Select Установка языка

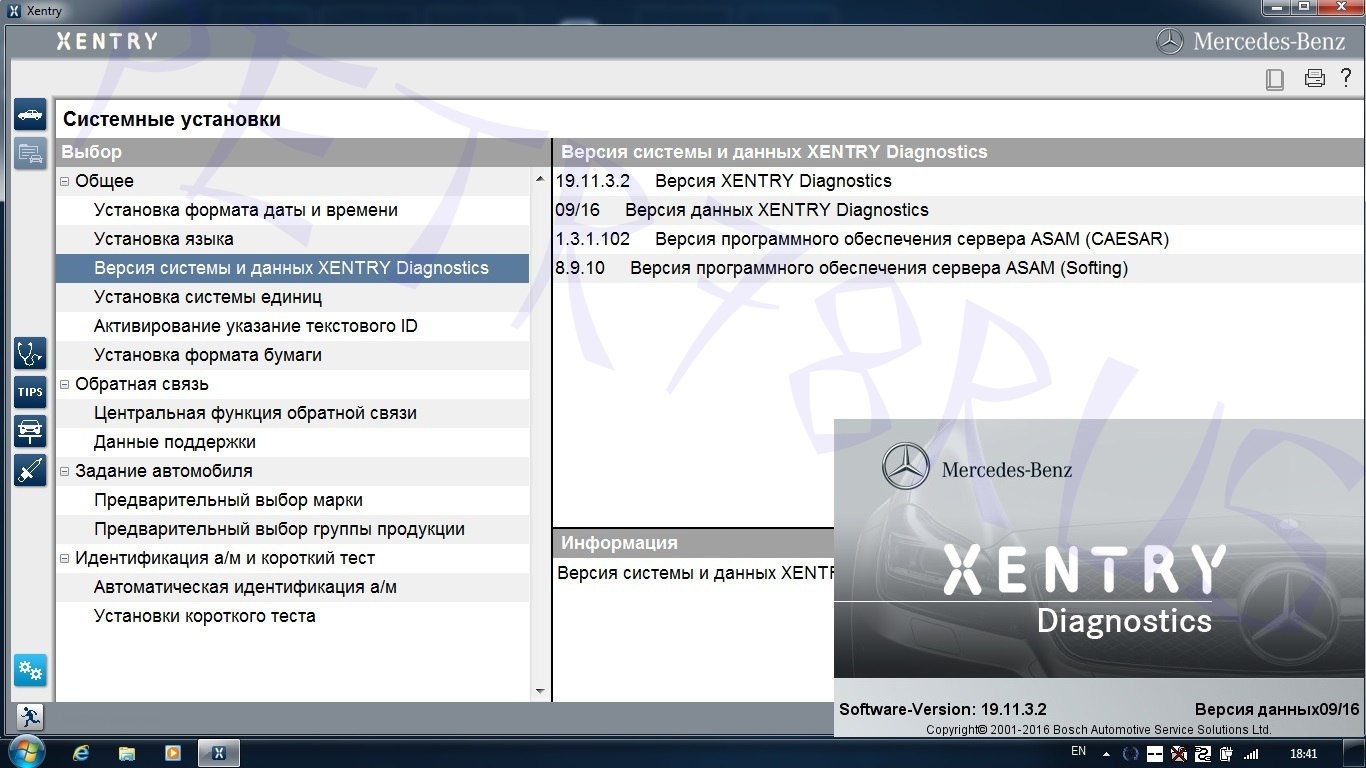point(292,239)
